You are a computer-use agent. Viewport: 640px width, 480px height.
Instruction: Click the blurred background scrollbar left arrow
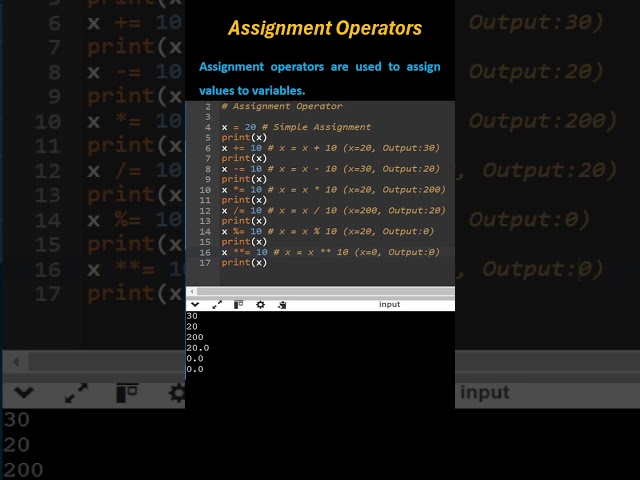pyautogui.click(x=16, y=362)
